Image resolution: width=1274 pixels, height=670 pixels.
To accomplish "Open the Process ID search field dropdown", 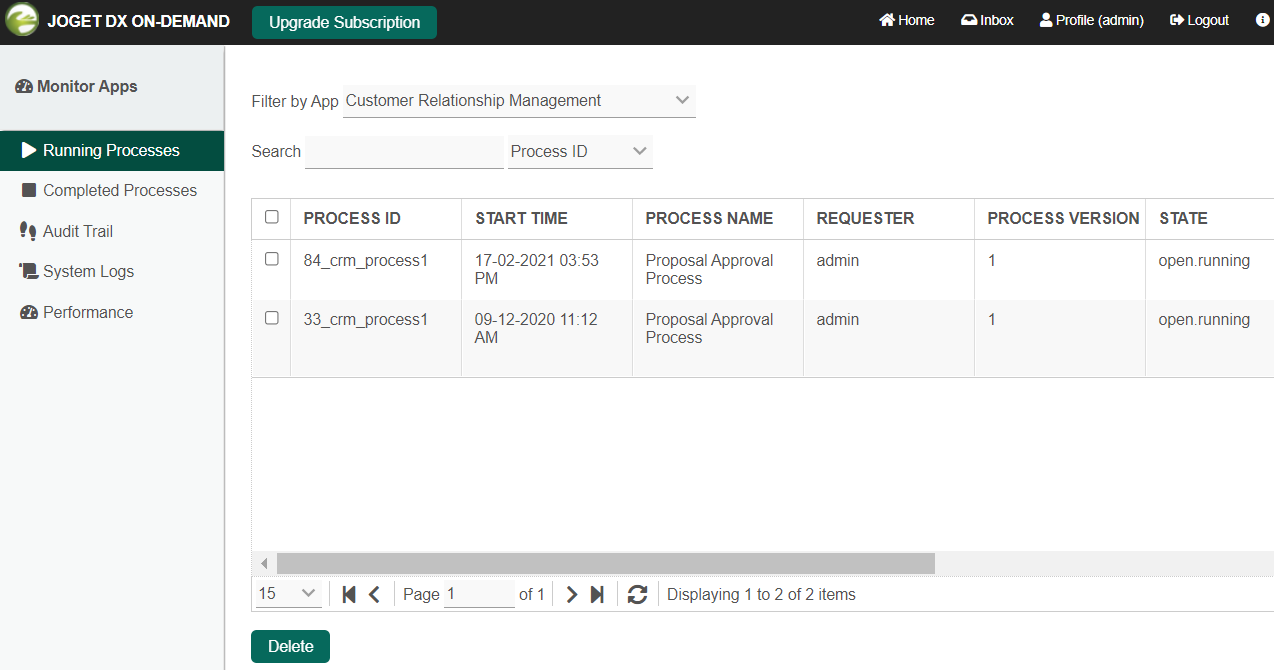I will point(580,152).
